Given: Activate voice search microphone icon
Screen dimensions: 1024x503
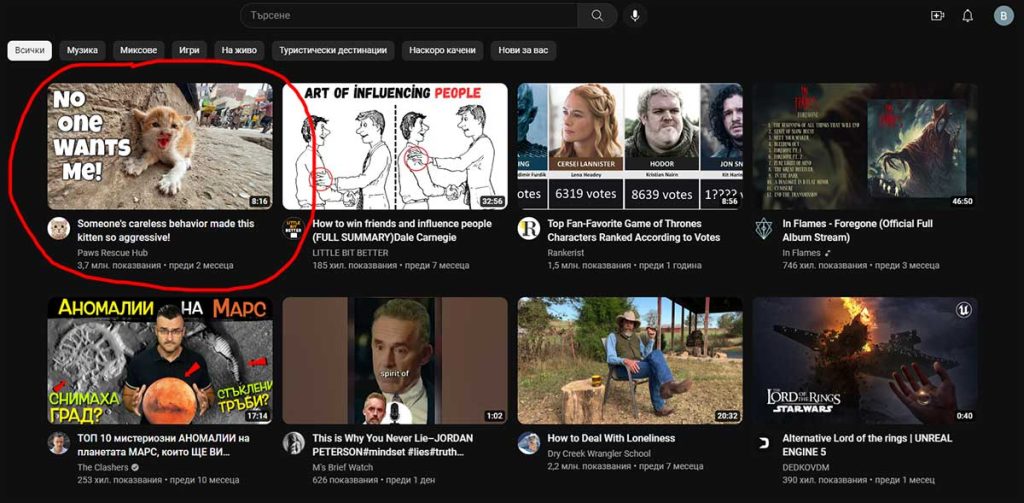Looking at the screenshot, I should click(634, 16).
